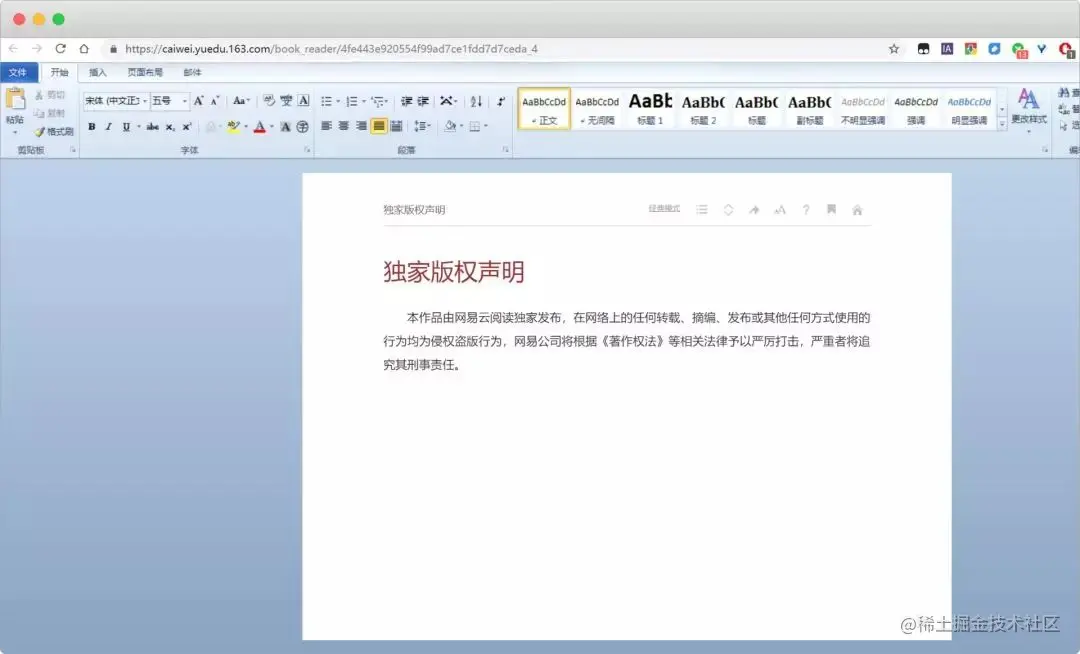Open the 更改样式 (Change Styles) dropdown

pos(1028,109)
